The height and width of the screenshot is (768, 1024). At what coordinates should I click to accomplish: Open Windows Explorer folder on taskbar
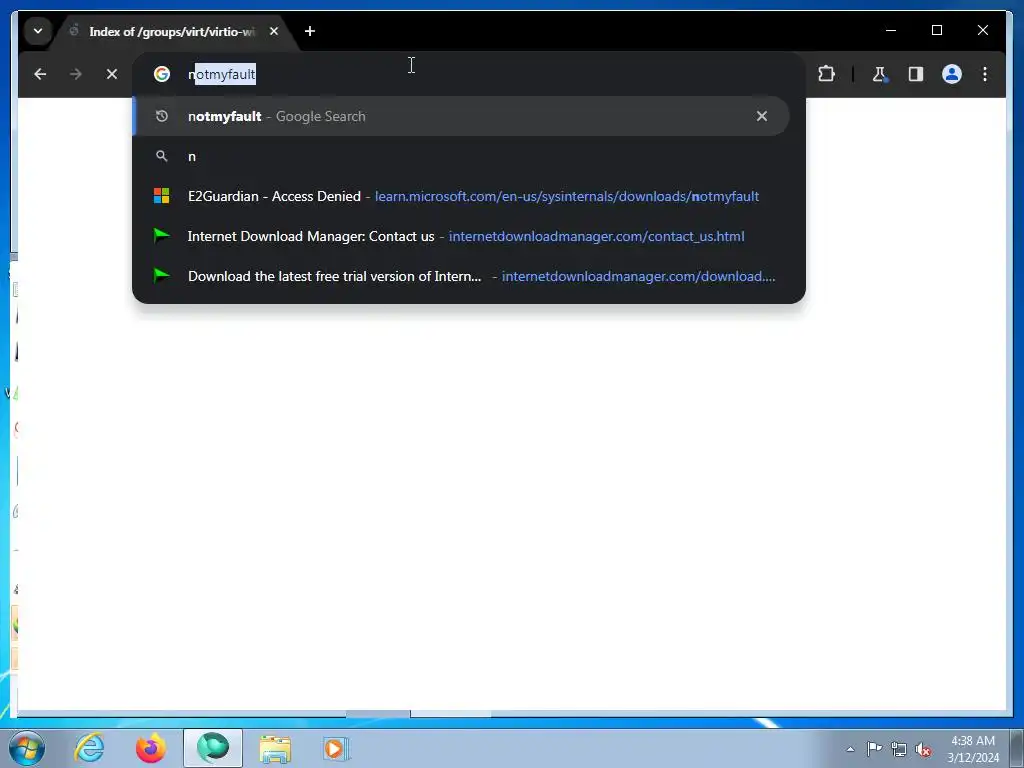(x=275, y=748)
